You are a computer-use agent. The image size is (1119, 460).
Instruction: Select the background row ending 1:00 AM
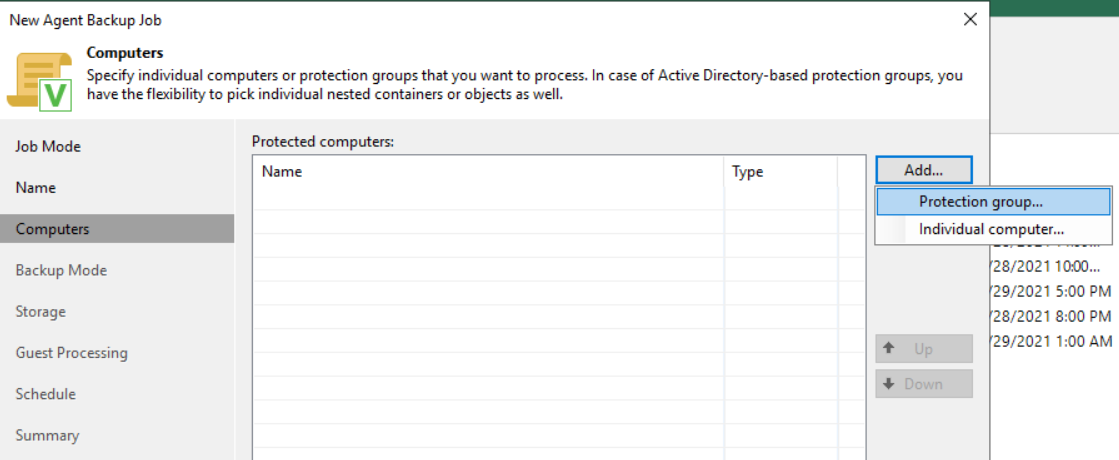tap(1050, 341)
